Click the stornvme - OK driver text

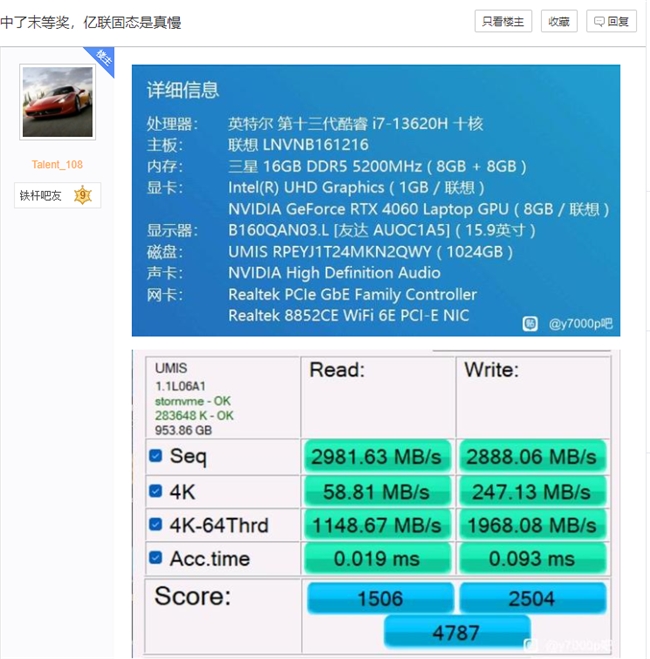click(x=193, y=401)
